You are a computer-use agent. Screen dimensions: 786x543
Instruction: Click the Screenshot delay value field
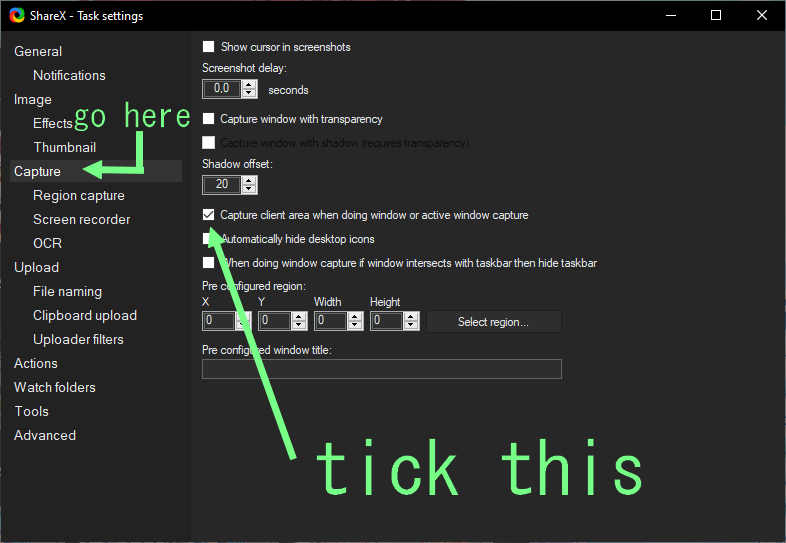[x=222, y=89]
